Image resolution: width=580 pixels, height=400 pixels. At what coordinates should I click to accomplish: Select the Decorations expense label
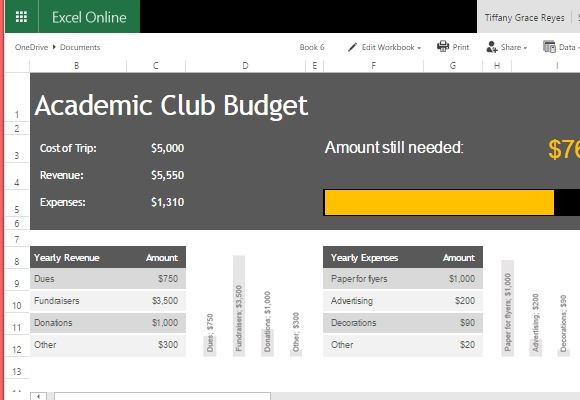[353, 323]
